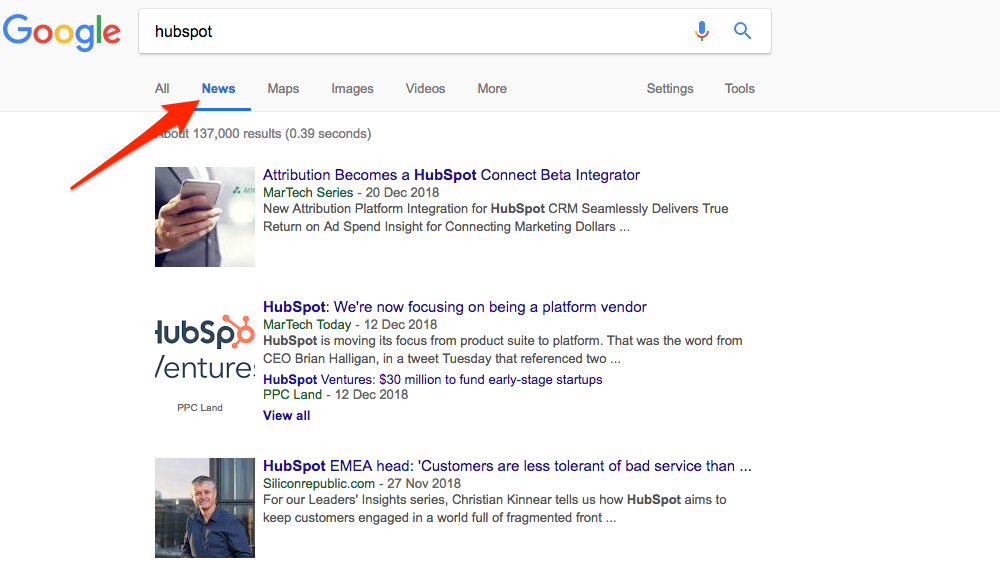The width and height of the screenshot is (1000, 575).
Task: Click the Google logo
Action: pyautogui.click(x=62, y=32)
